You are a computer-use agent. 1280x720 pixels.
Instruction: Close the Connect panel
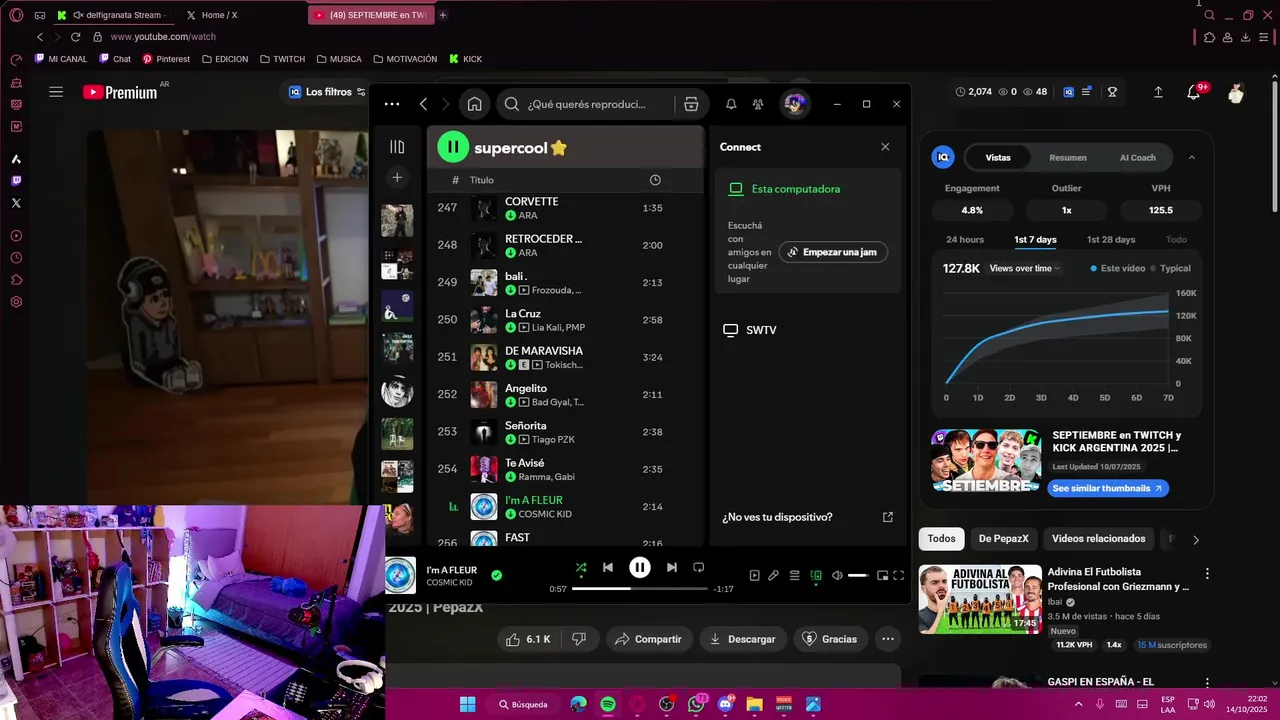pyautogui.click(x=885, y=147)
